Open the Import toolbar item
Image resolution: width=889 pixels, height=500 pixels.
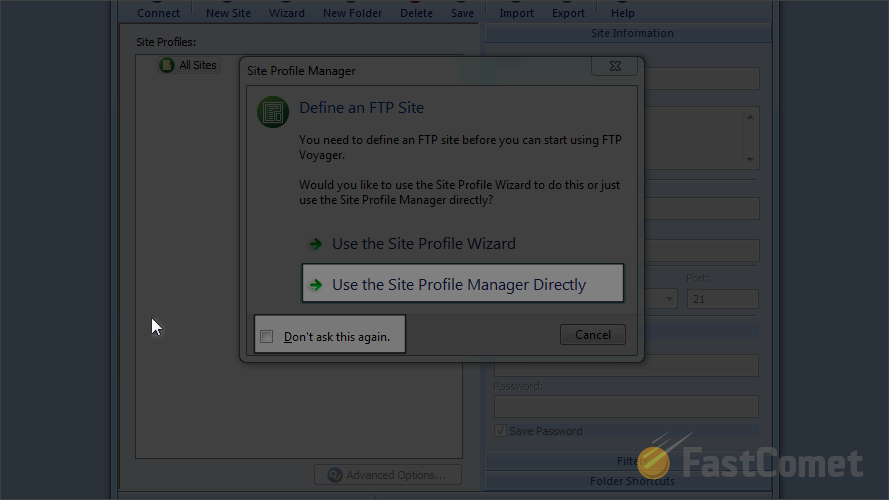coord(517,12)
